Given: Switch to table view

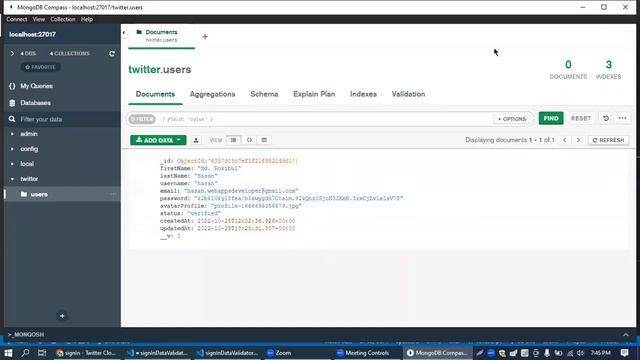Looking at the screenshot, I should (x=264, y=140).
